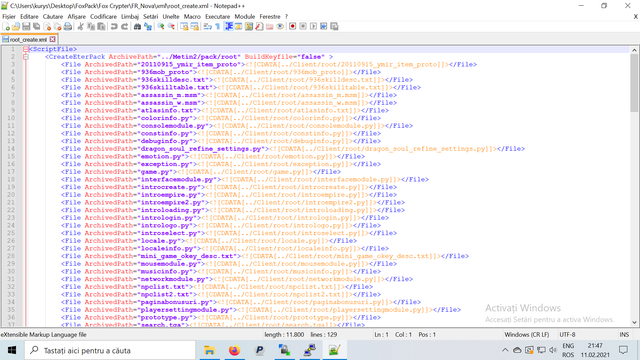
Task: Click the scrollbar down arrow
Action: [x=634, y=322]
